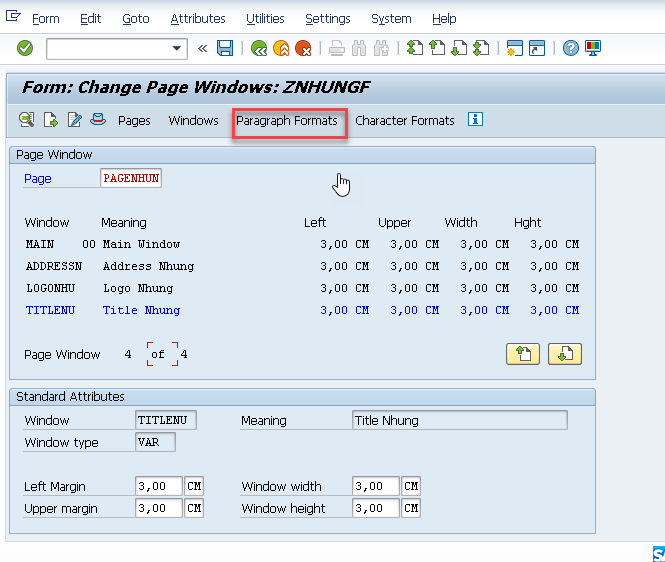
Task: Click the green checkmark Enter icon
Action: (25, 48)
